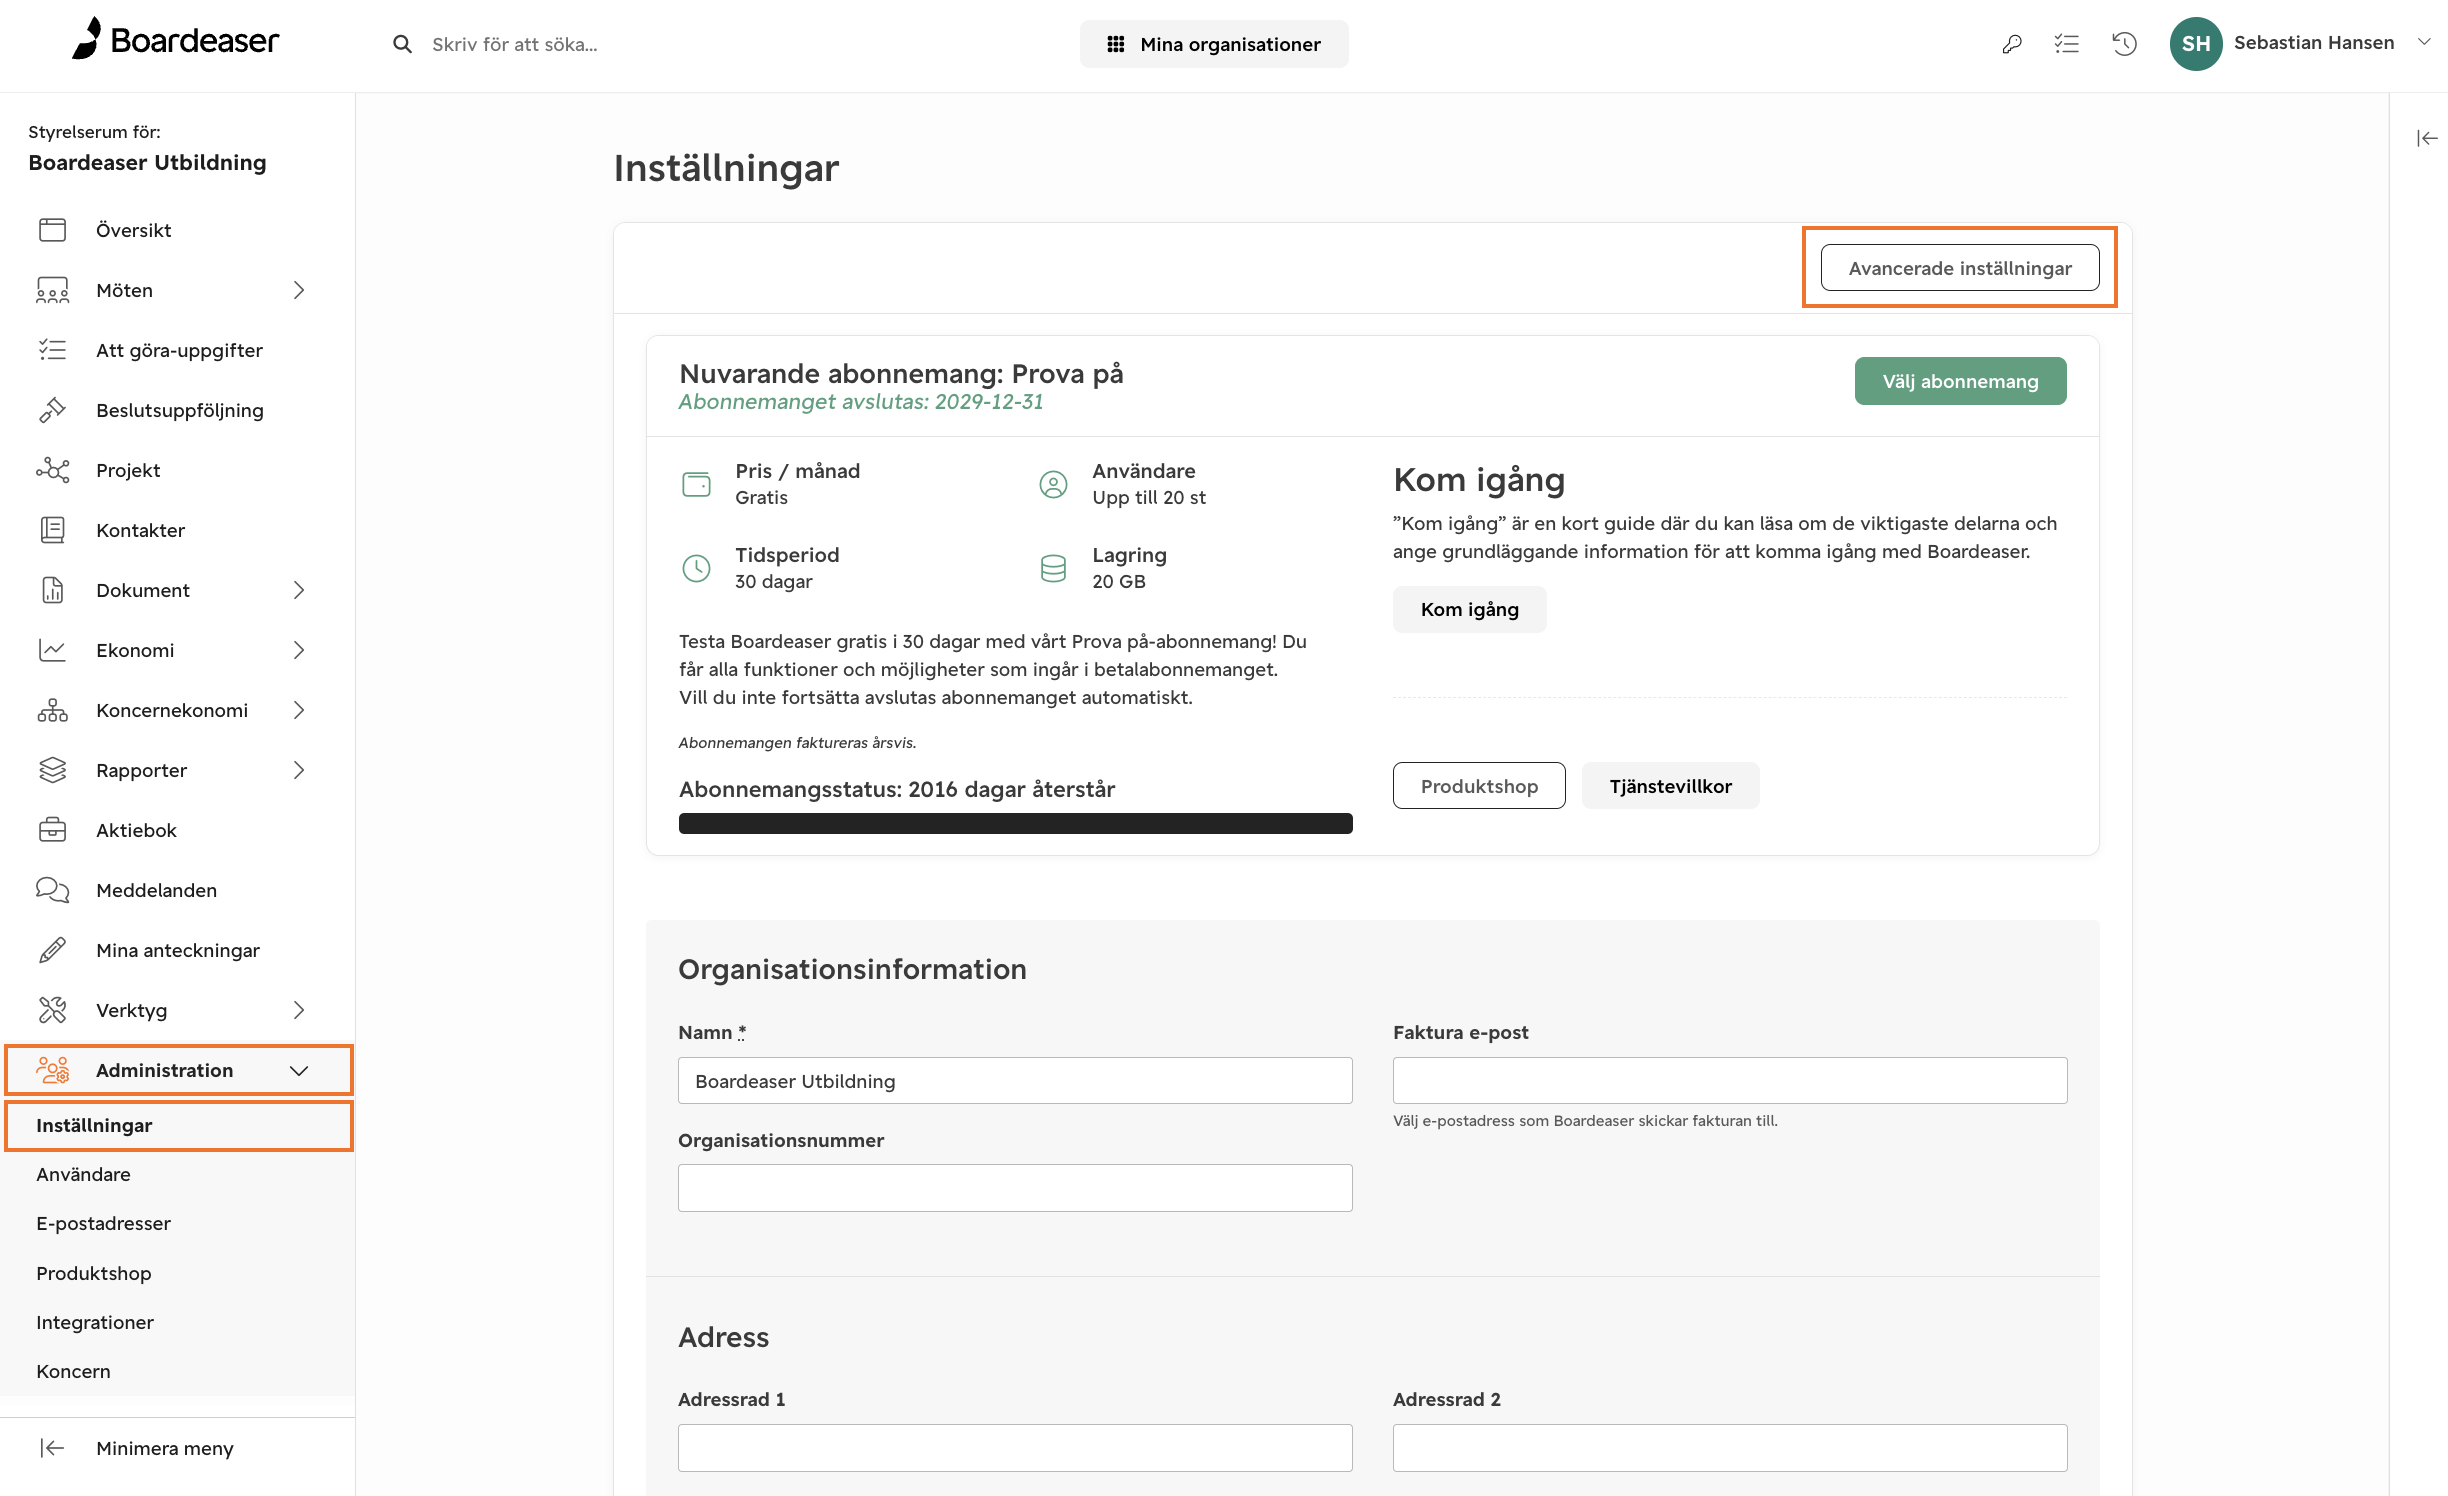This screenshot has width=2448, height=1496.
Task: Open Produktshop in the sidebar submenu
Action: pos(94,1273)
